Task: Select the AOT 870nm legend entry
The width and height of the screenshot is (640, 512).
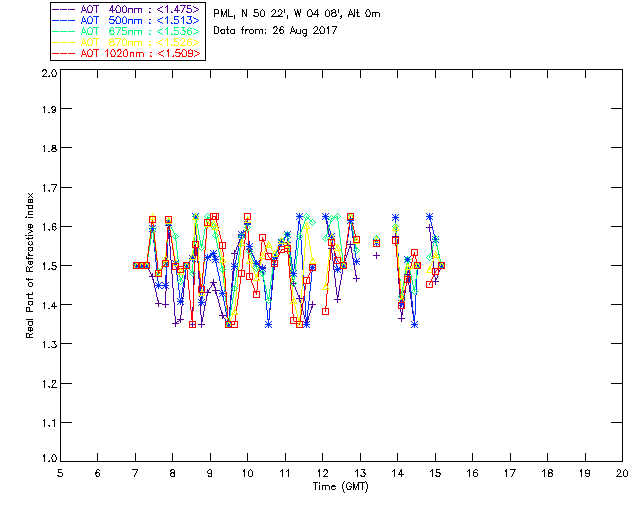Action: point(126,42)
